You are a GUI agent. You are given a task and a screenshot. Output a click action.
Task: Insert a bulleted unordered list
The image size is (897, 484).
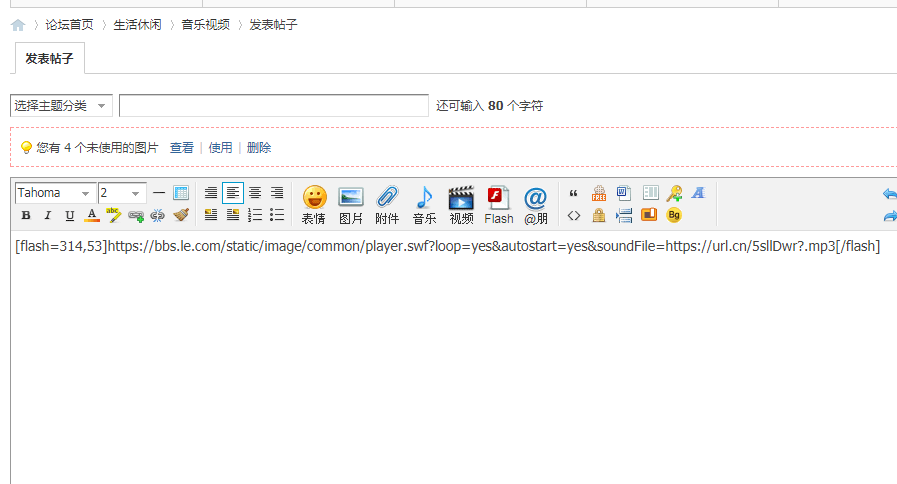[x=277, y=215]
